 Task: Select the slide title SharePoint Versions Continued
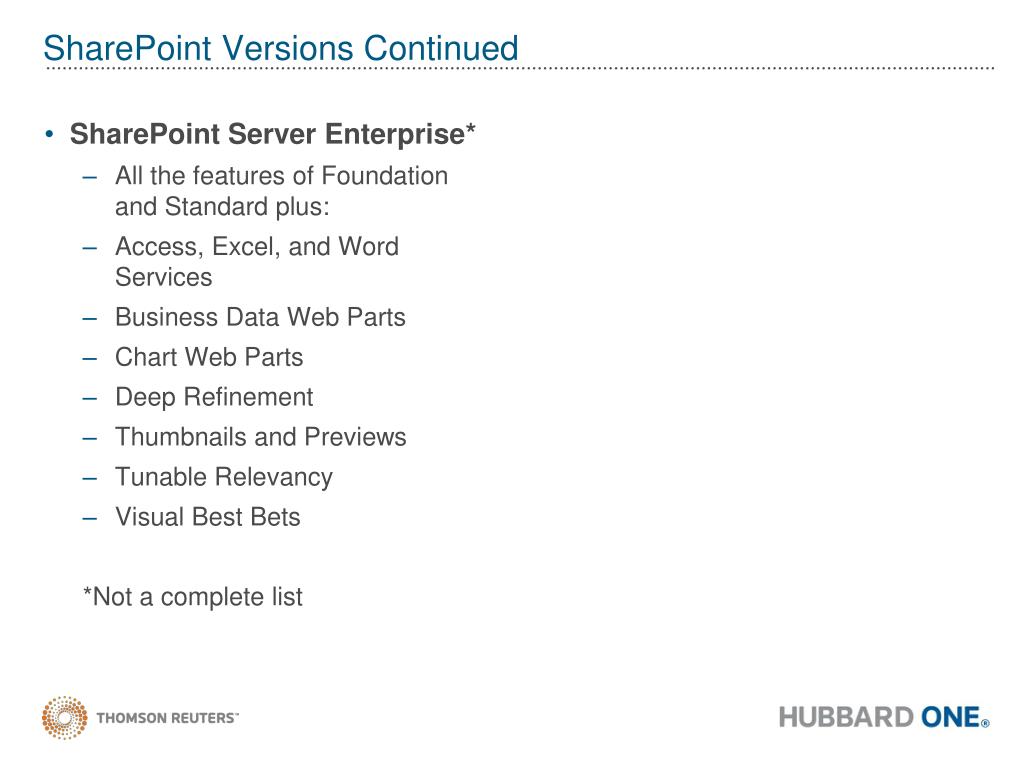point(281,47)
